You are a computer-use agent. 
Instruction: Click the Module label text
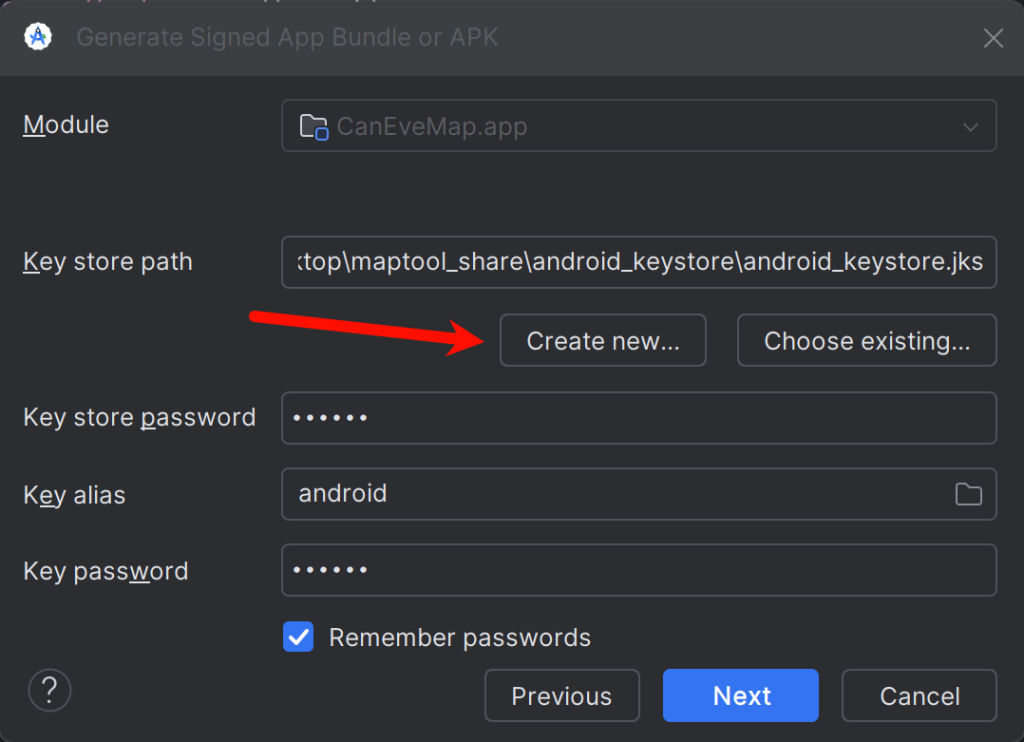pos(66,125)
